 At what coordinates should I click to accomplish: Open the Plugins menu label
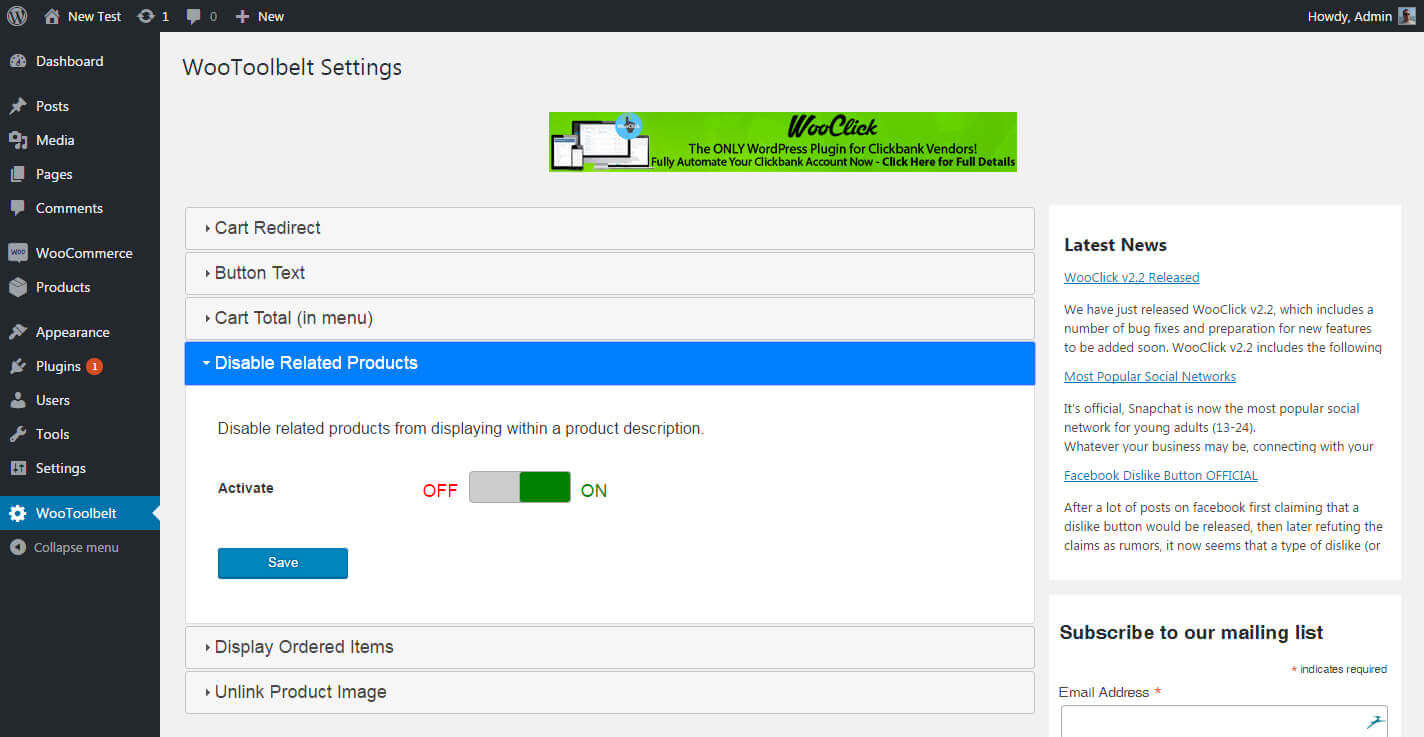click(x=58, y=366)
